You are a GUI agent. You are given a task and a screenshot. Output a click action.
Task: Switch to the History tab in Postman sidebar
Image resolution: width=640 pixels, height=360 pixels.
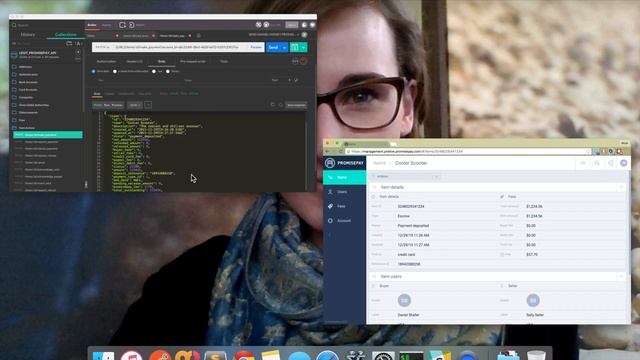pos(28,35)
